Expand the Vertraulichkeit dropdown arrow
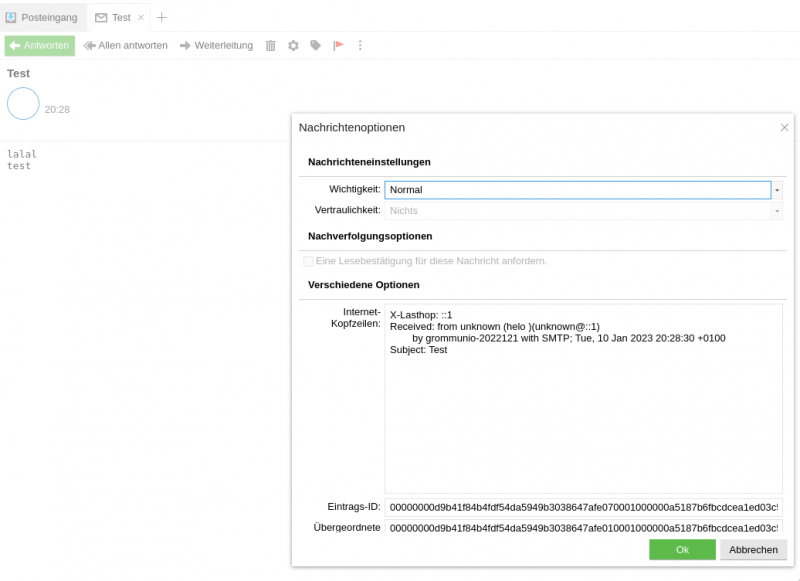 777,211
